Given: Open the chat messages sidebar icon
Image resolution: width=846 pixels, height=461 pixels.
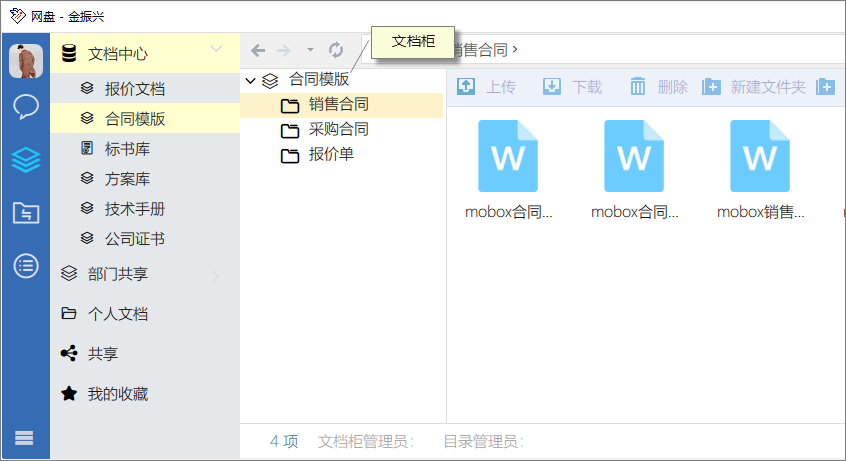Looking at the screenshot, I should tap(26, 107).
